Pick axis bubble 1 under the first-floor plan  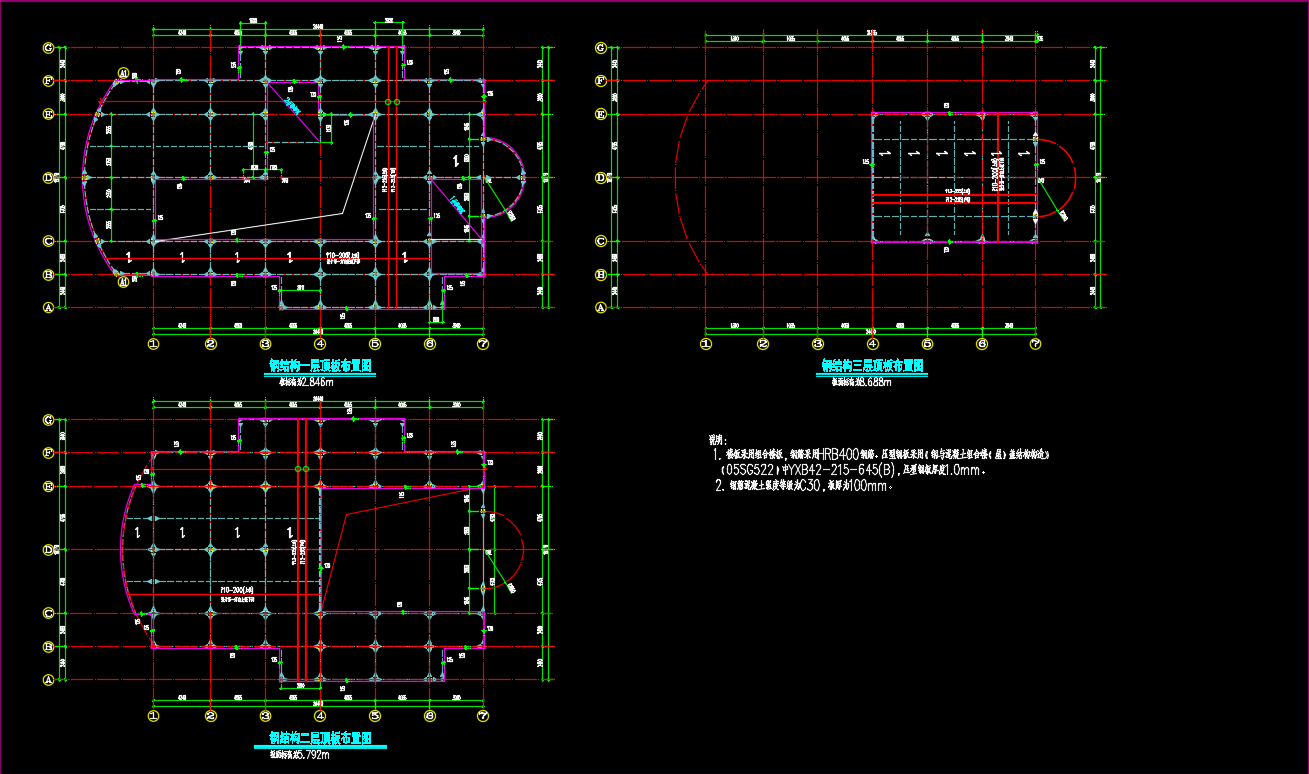(154, 344)
